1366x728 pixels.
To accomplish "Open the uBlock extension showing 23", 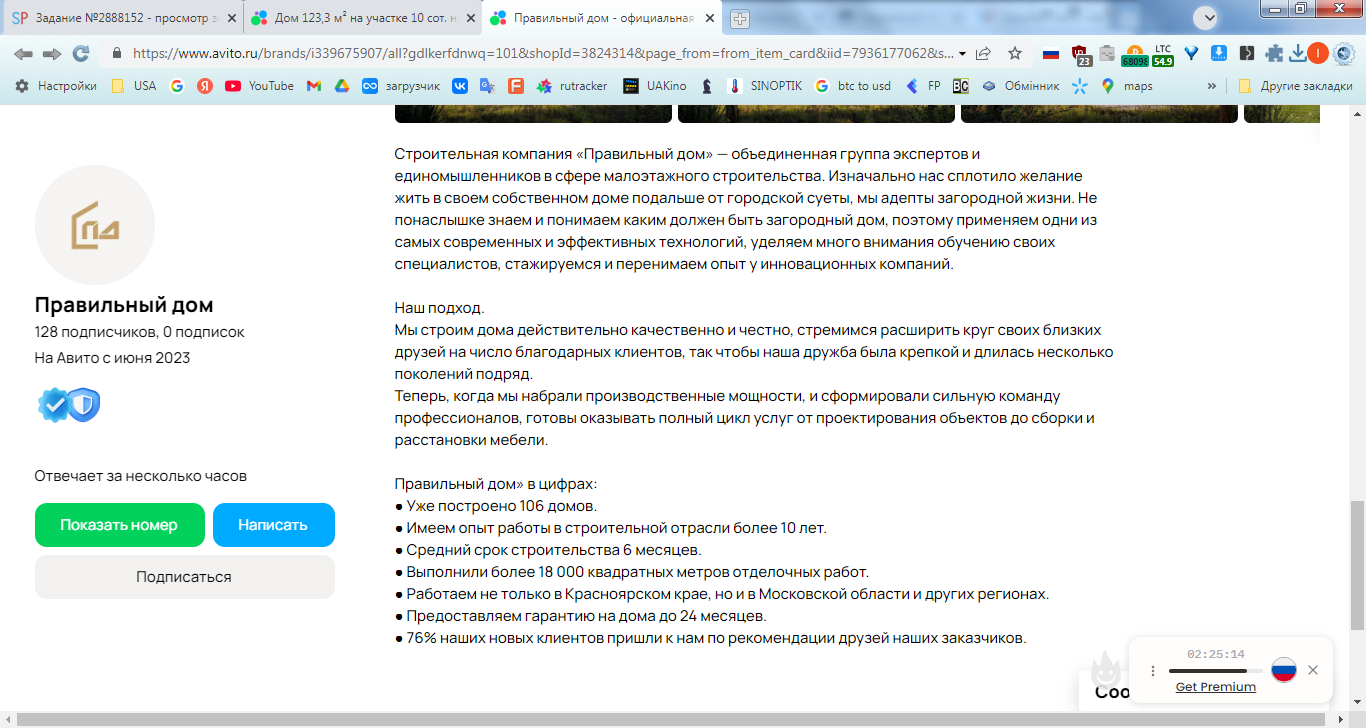I will tap(1080, 55).
